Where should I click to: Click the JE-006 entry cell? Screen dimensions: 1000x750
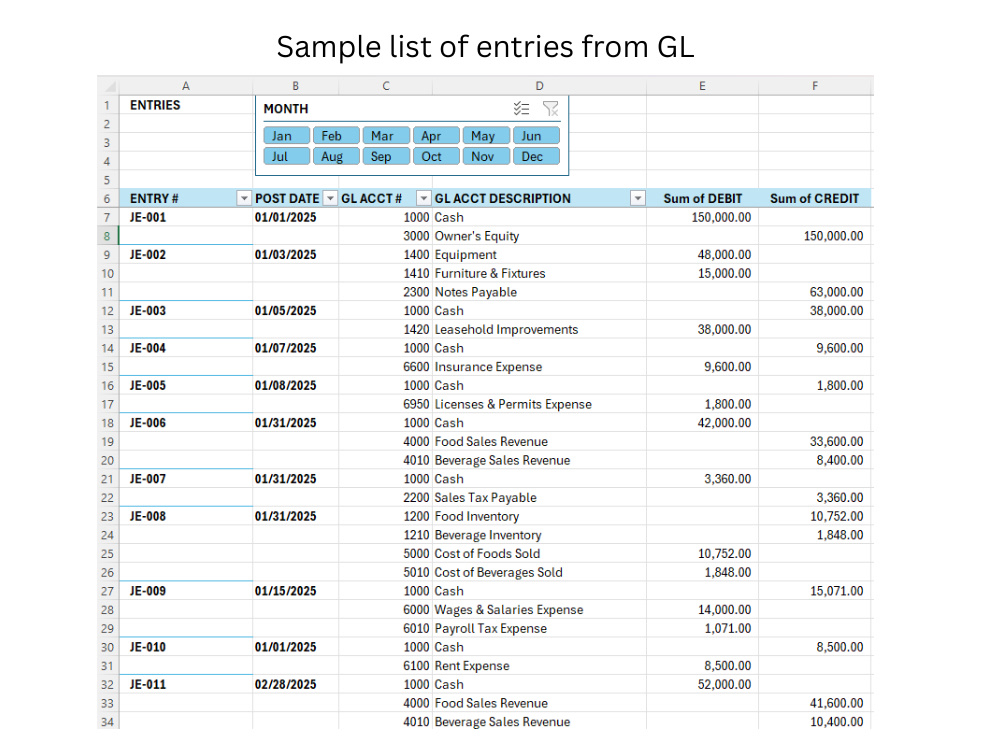point(186,423)
